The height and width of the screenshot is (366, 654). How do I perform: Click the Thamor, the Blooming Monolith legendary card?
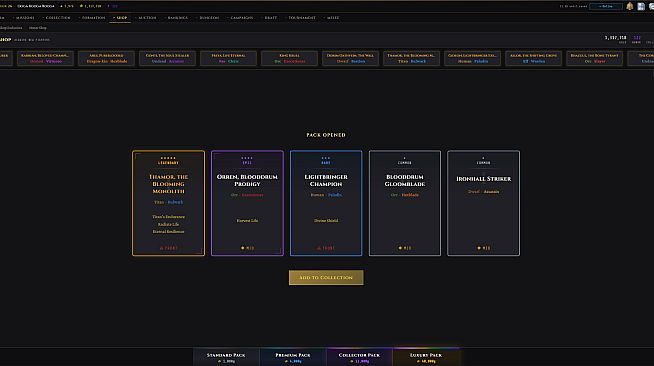pyautogui.click(x=169, y=203)
